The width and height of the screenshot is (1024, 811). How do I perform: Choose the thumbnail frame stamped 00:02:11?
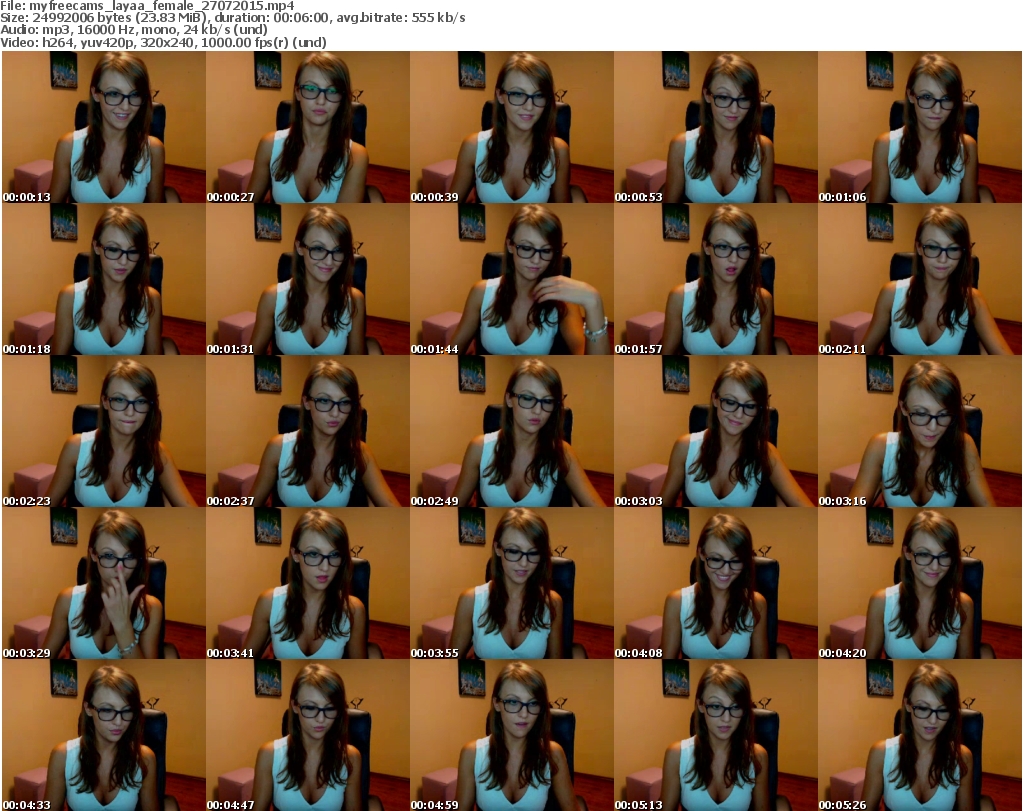(920, 279)
